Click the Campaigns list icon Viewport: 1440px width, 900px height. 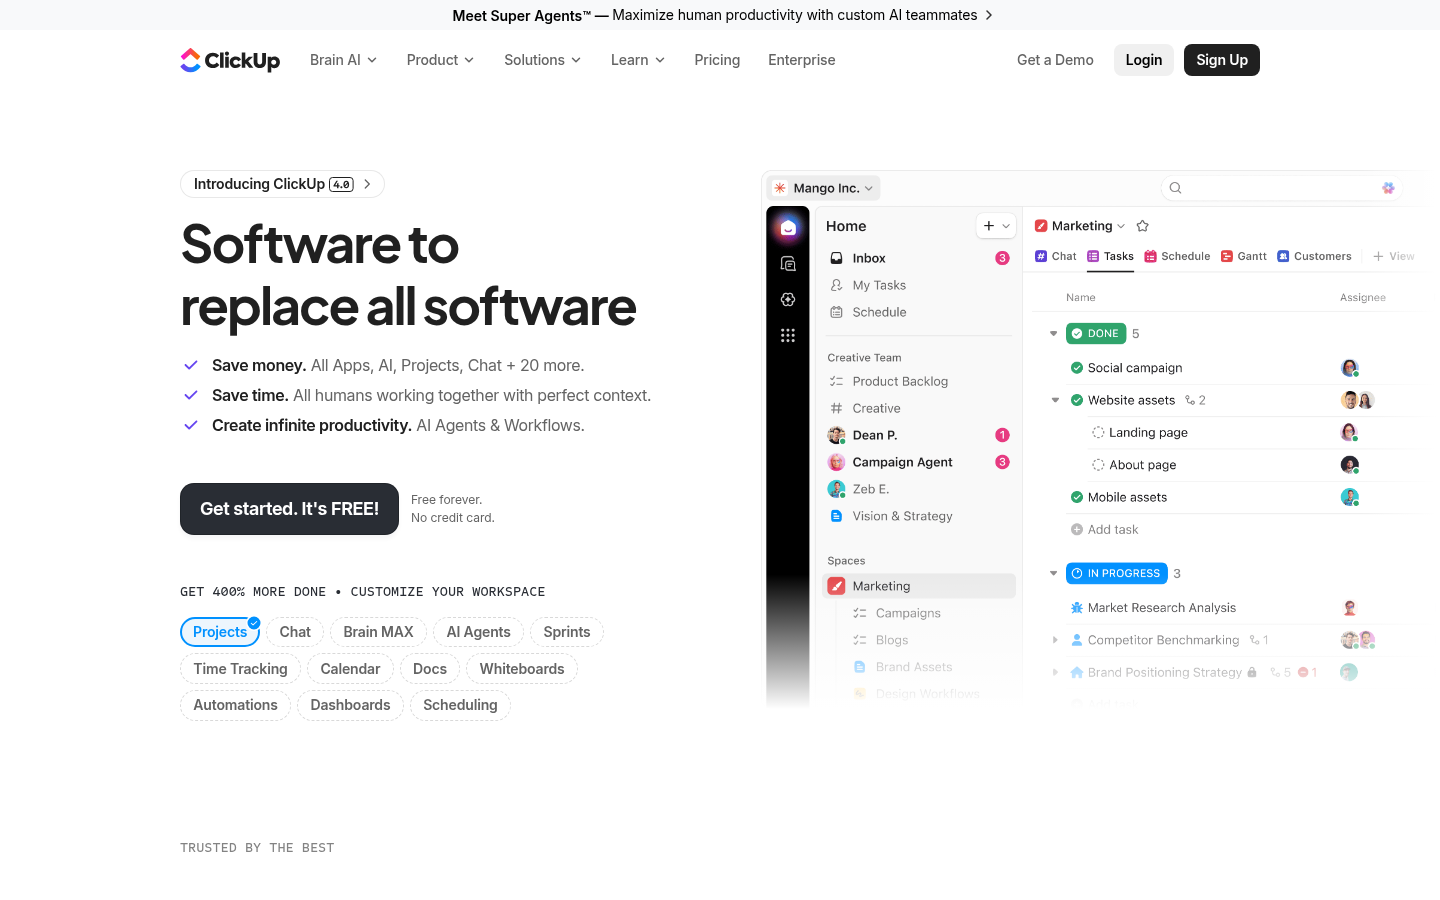tap(860, 613)
